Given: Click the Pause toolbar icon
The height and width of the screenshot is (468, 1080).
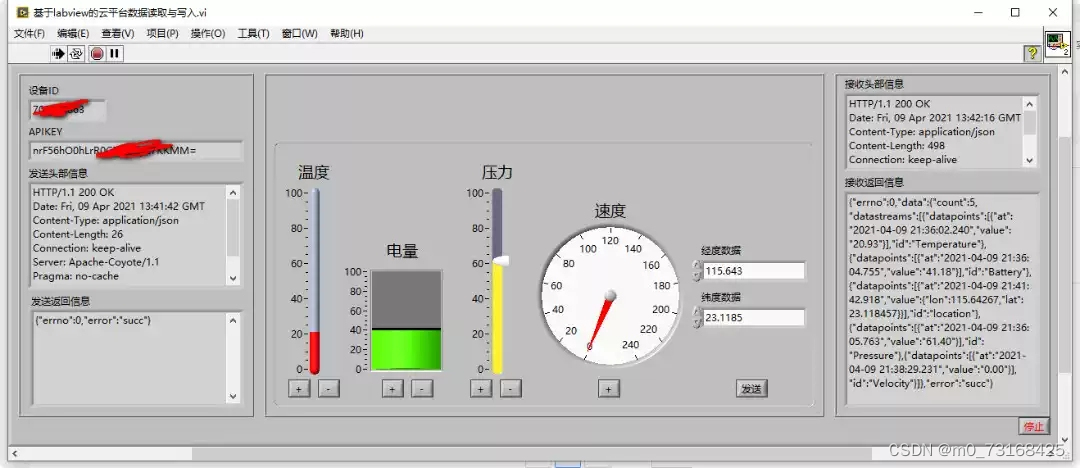Looking at the screenshot, I should (x=114, y=54).
